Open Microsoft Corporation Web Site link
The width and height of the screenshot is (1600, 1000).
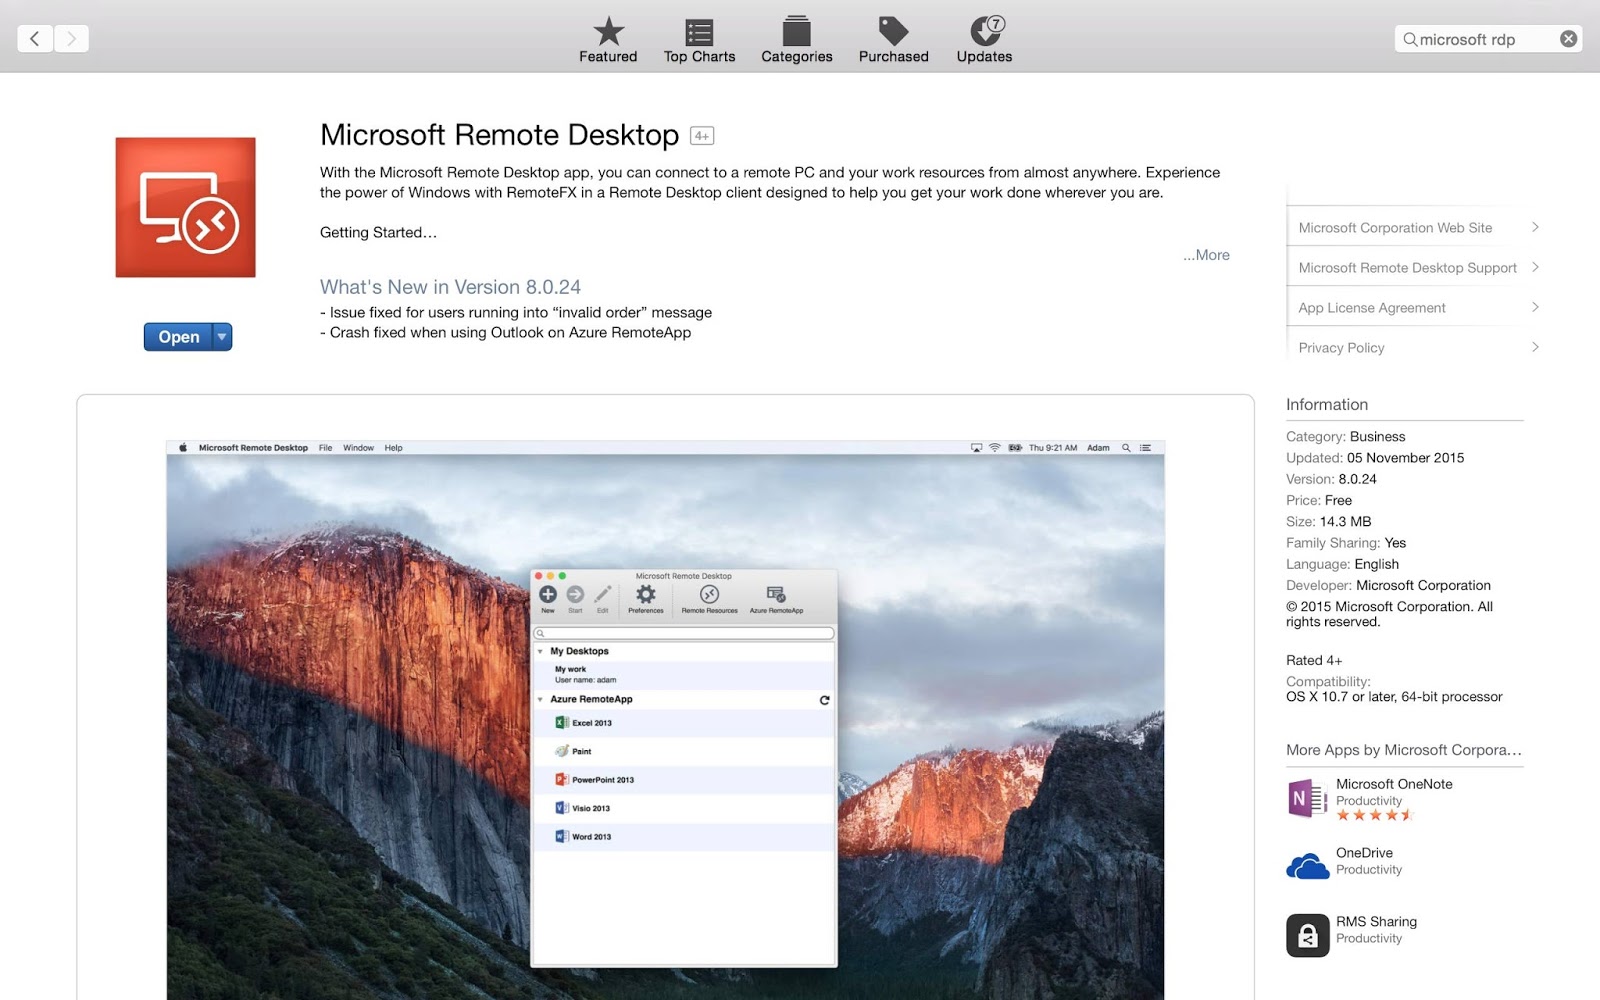click(1395, 228)
